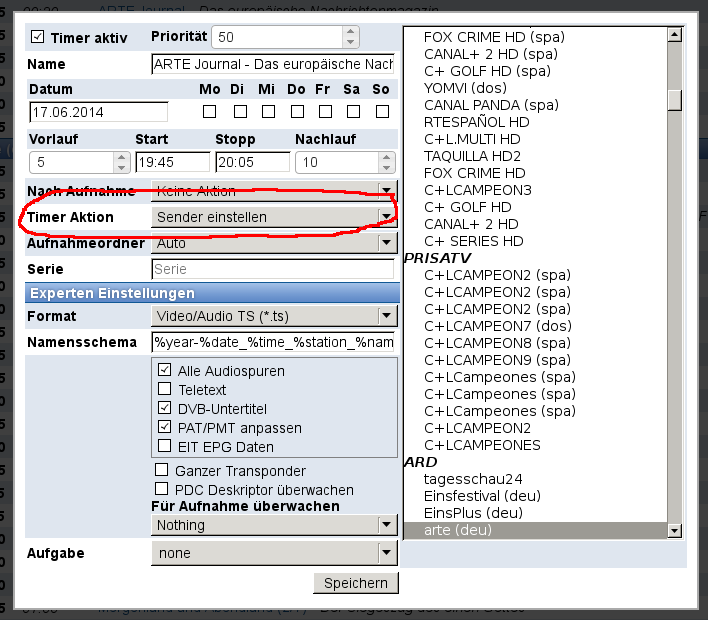Increase Nachlauf with up arrow

pos(383,156)
